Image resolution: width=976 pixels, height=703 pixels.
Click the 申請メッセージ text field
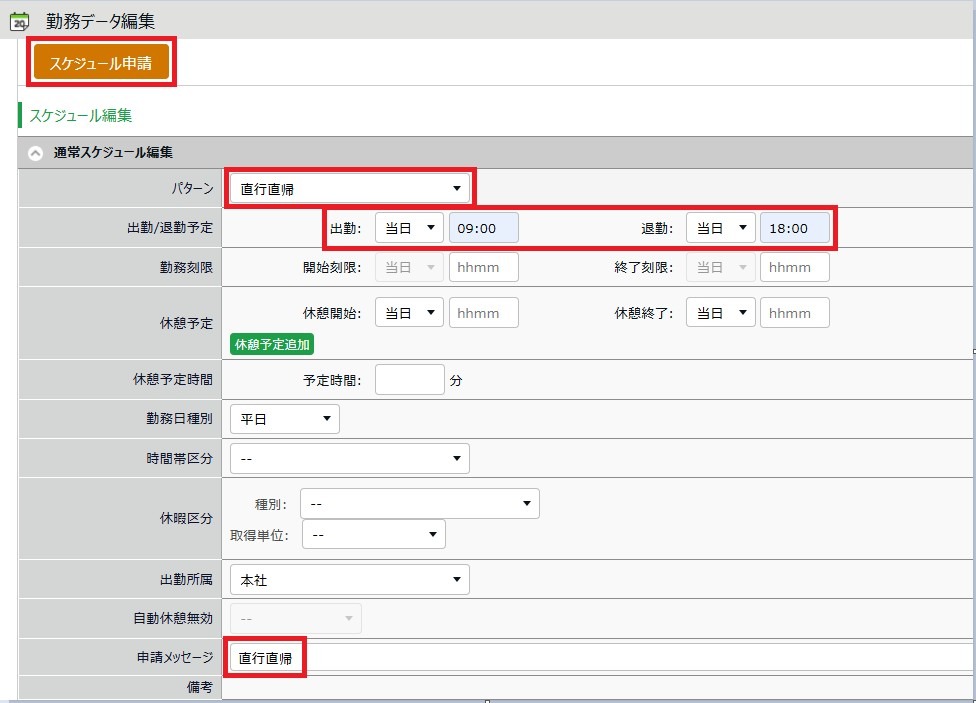[600, 658]
